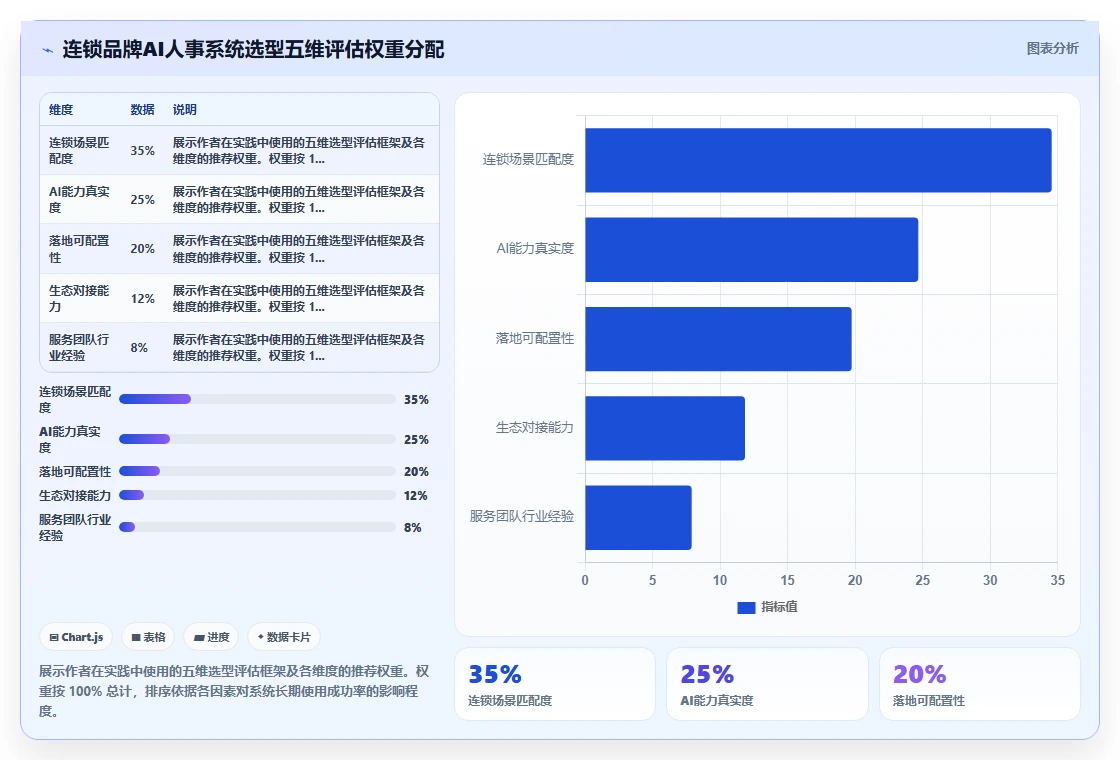This screenshot has height=760, width=1120.
Task: Click the 说明 column header in the table
Action: (184, 109)
